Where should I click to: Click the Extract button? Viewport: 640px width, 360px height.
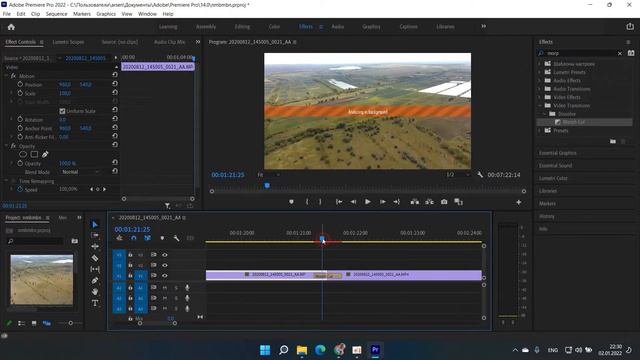pos(429,202)
